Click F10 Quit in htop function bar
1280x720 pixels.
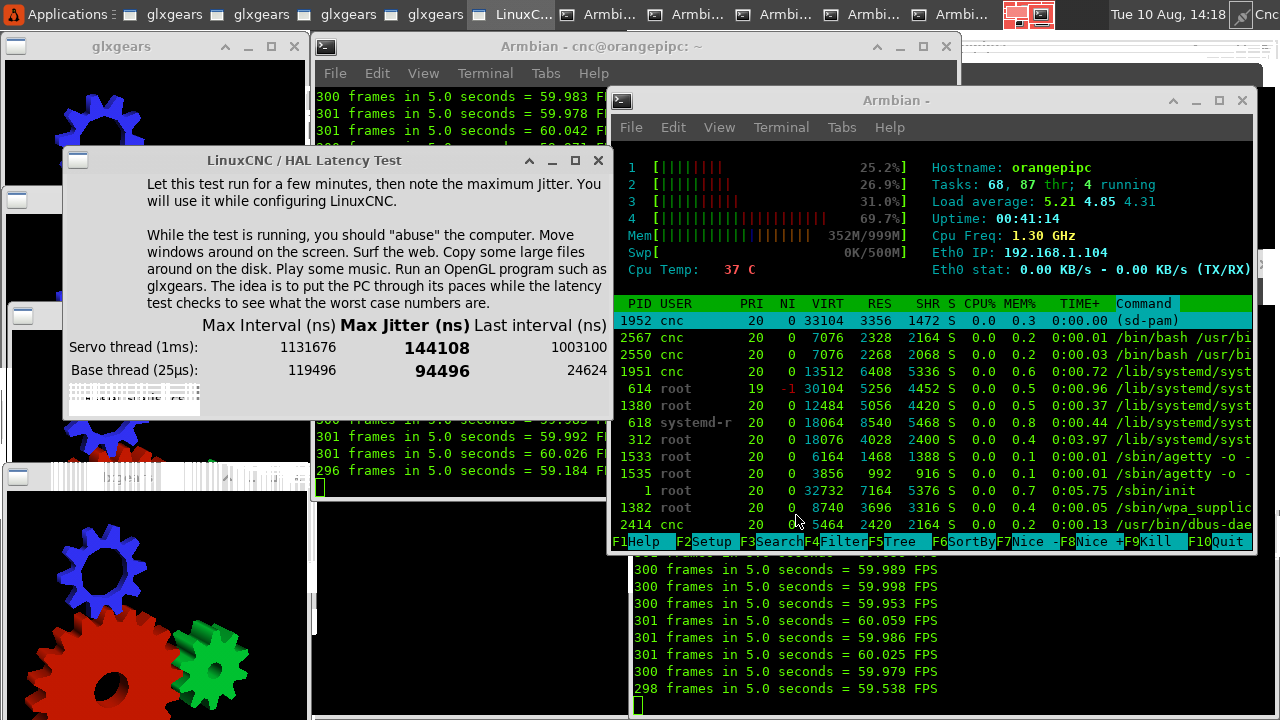coord(1220,541)
